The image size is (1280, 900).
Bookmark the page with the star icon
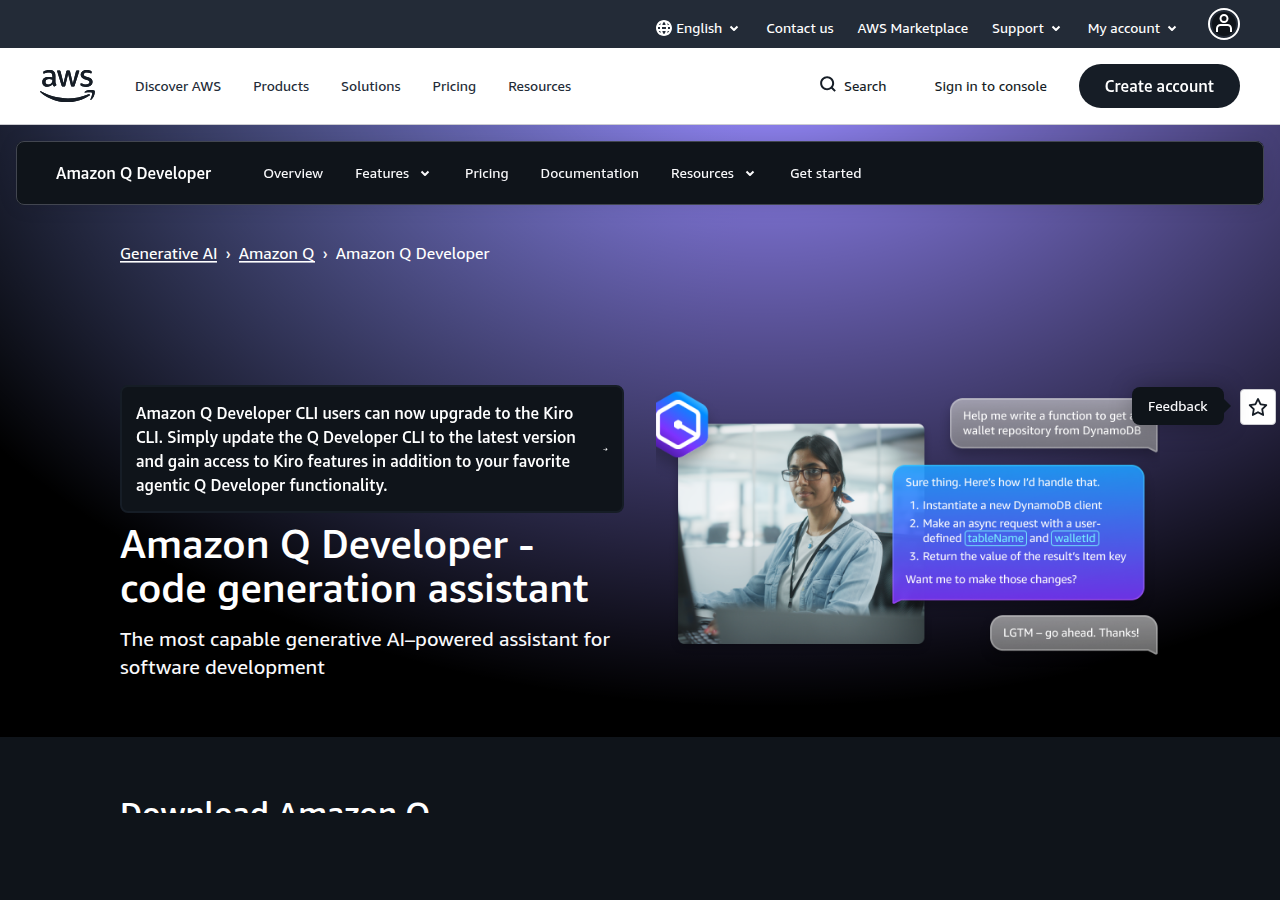[1257, 407]
